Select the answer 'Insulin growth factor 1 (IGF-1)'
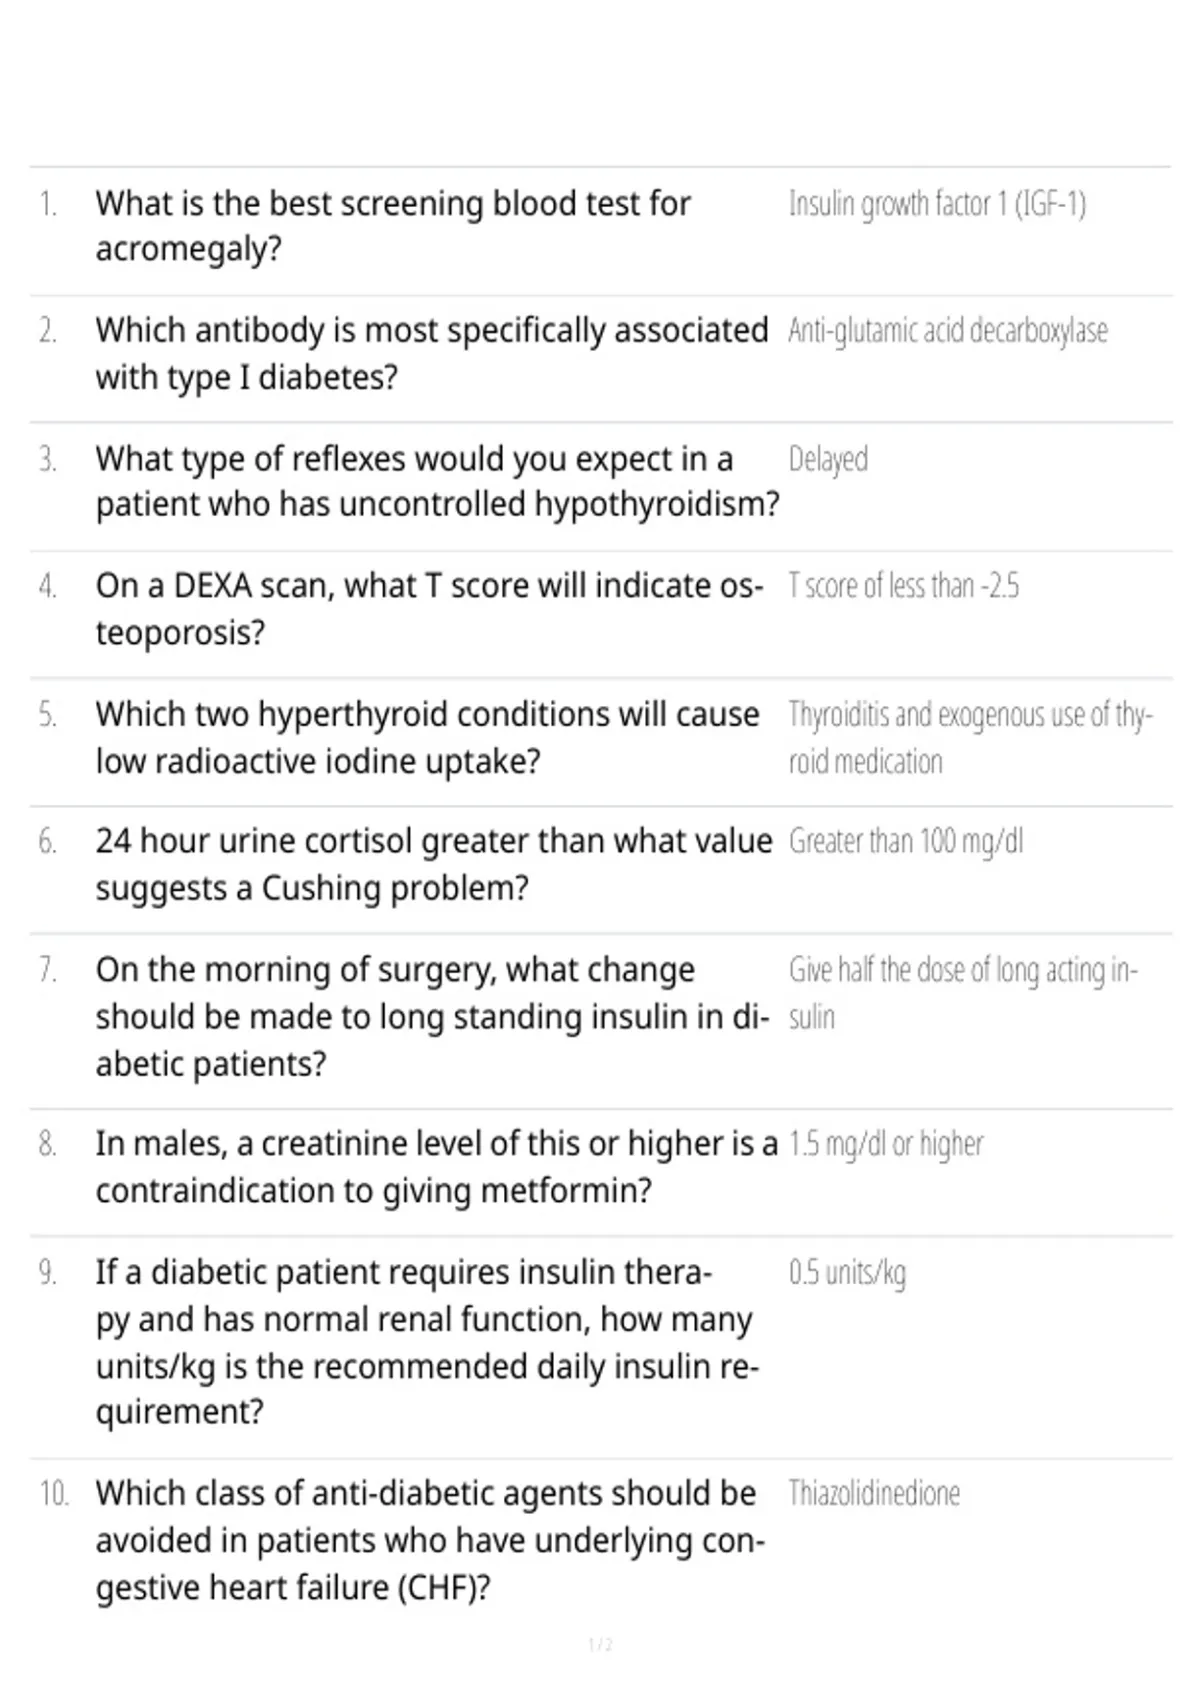1200x1700 pixels. (x=937, y=204)
